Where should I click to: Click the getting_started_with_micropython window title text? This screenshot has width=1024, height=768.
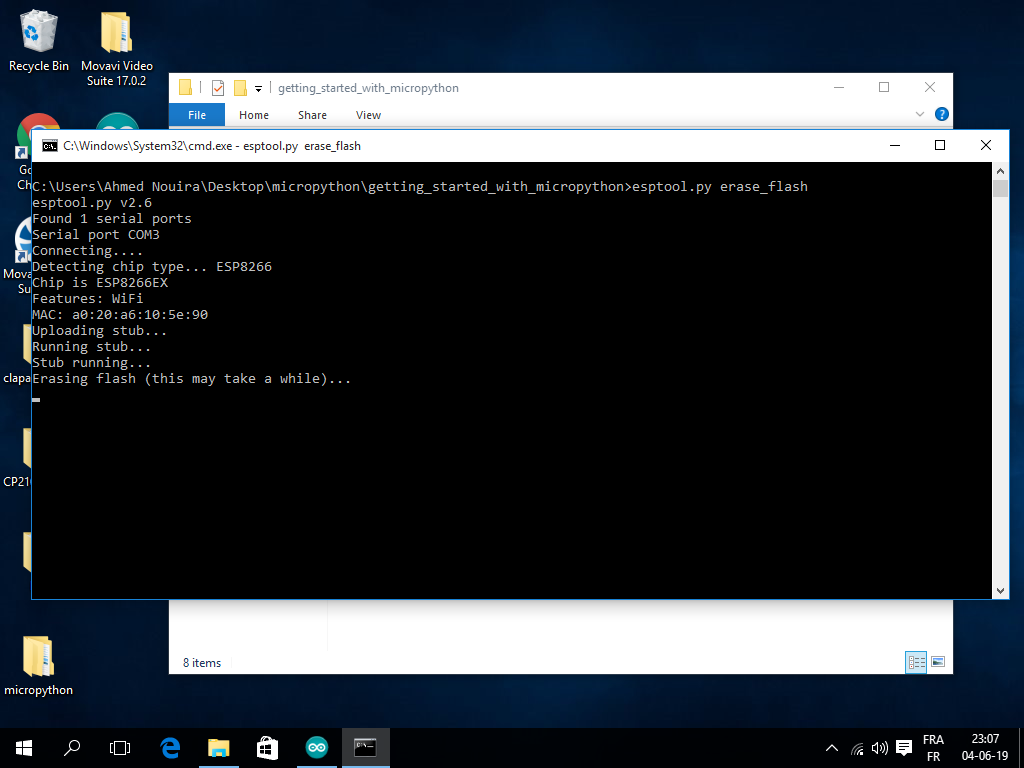[368, 88]
